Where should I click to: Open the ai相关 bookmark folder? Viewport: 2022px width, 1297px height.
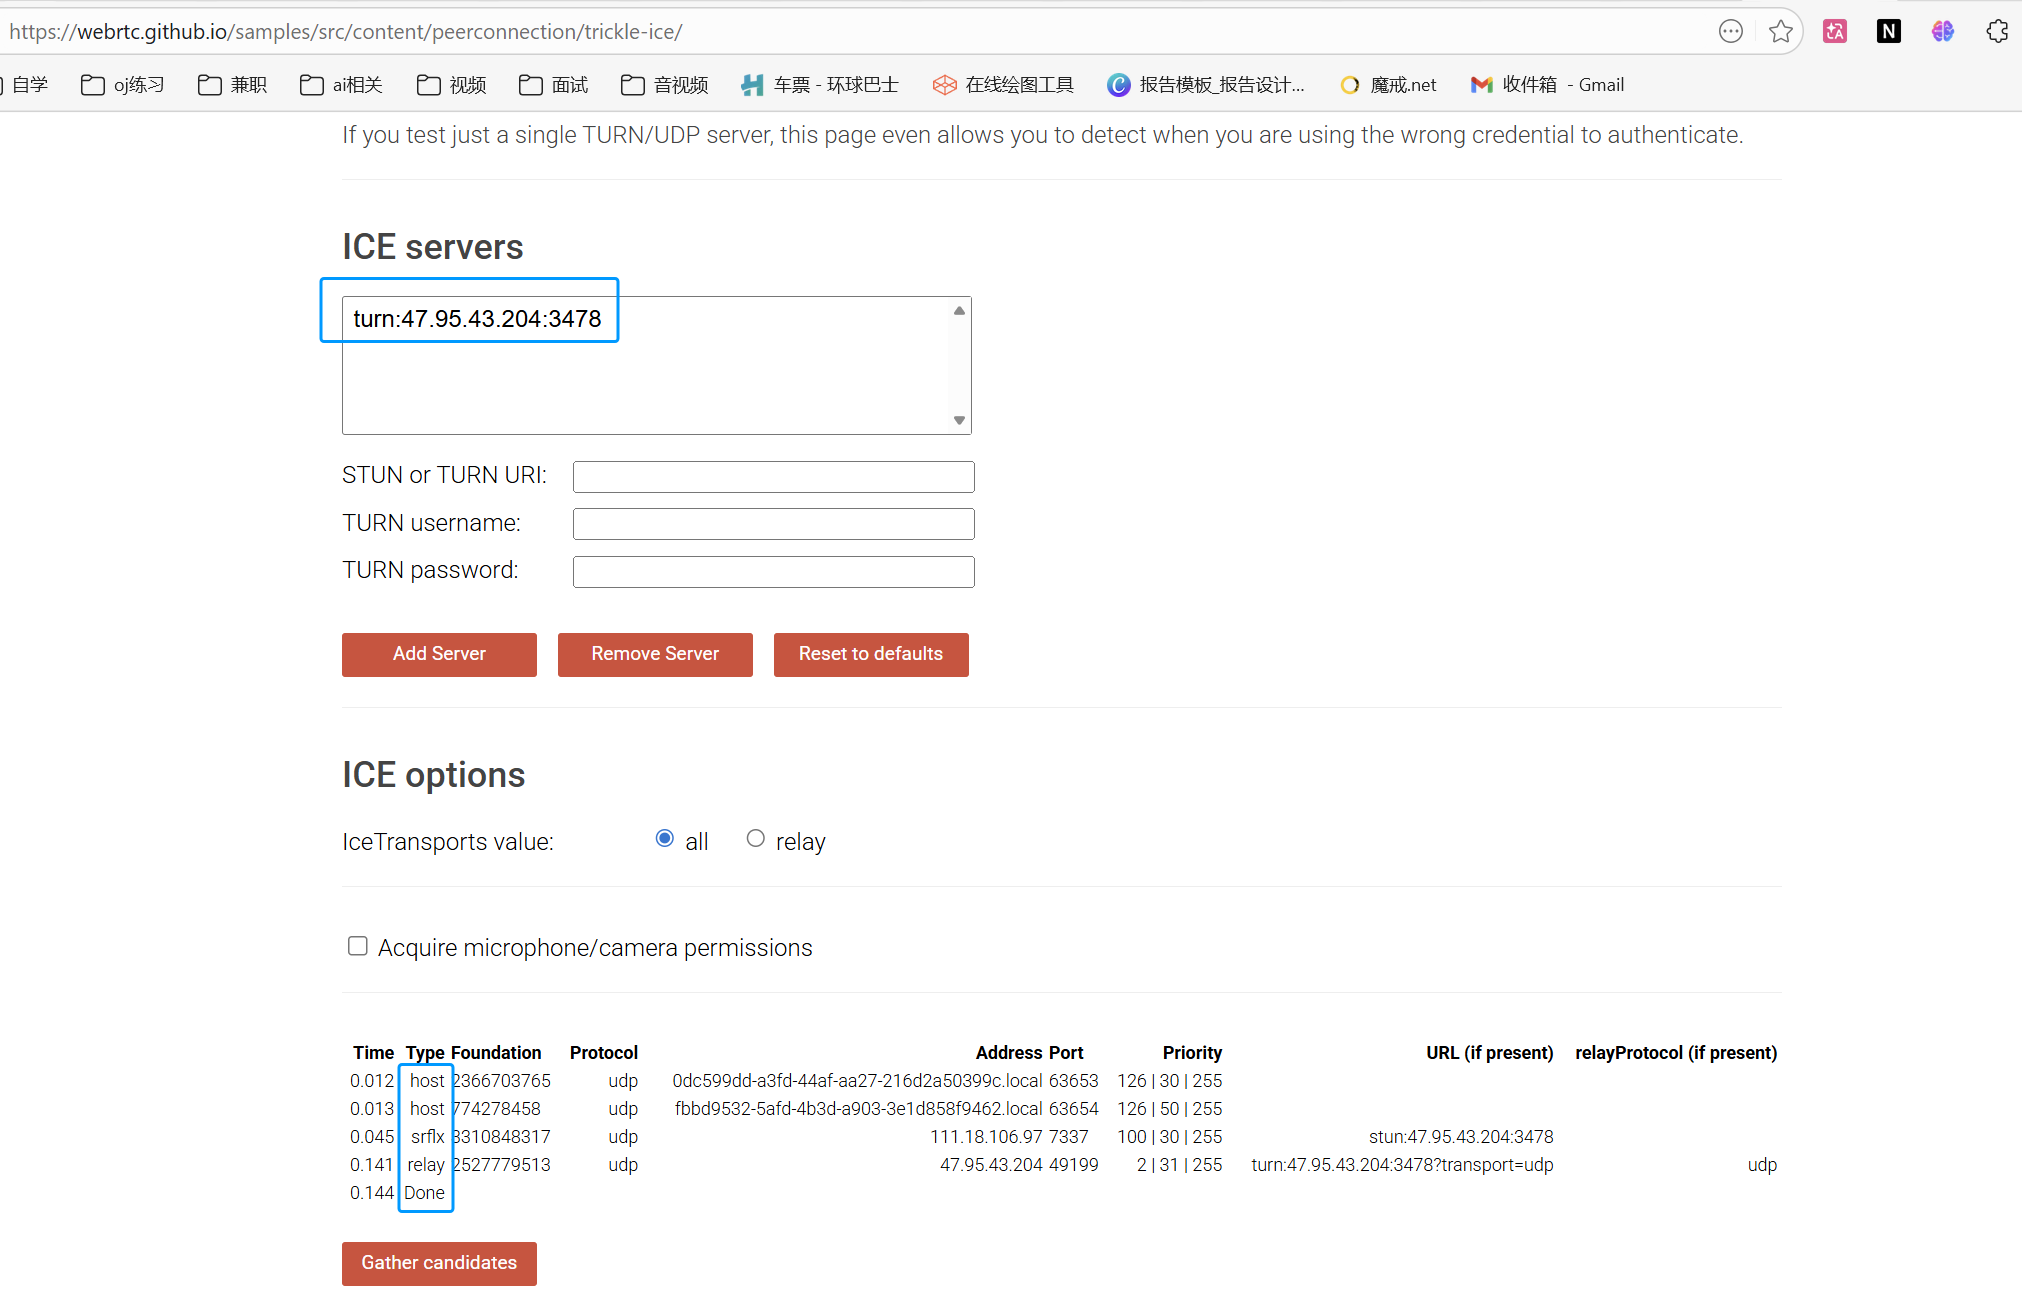pos(342,85)
